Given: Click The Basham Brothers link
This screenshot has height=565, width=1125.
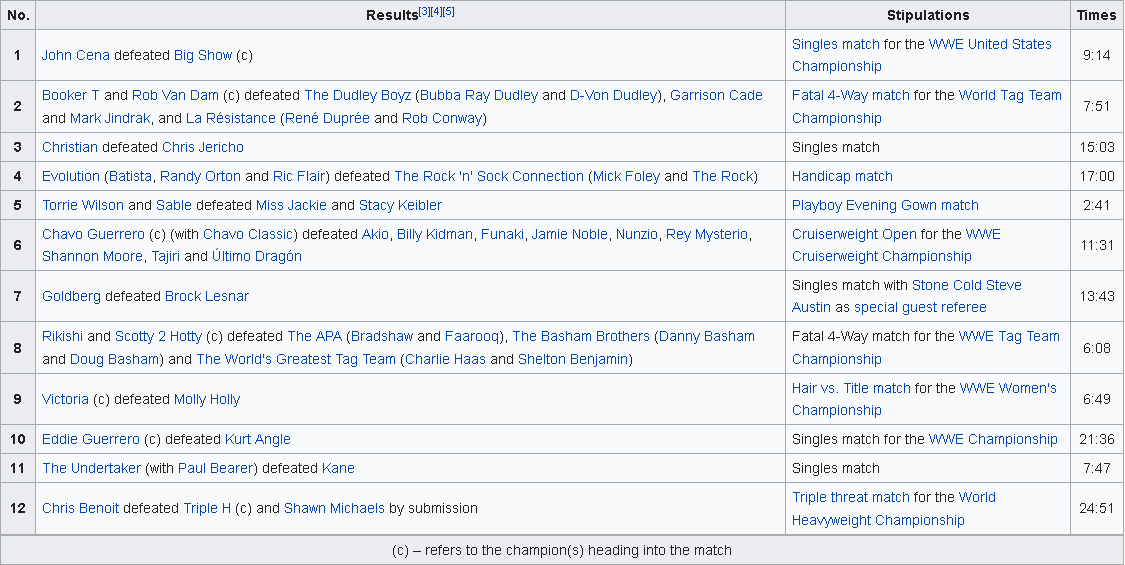Looking at the screenshot, I should [581, 336].
